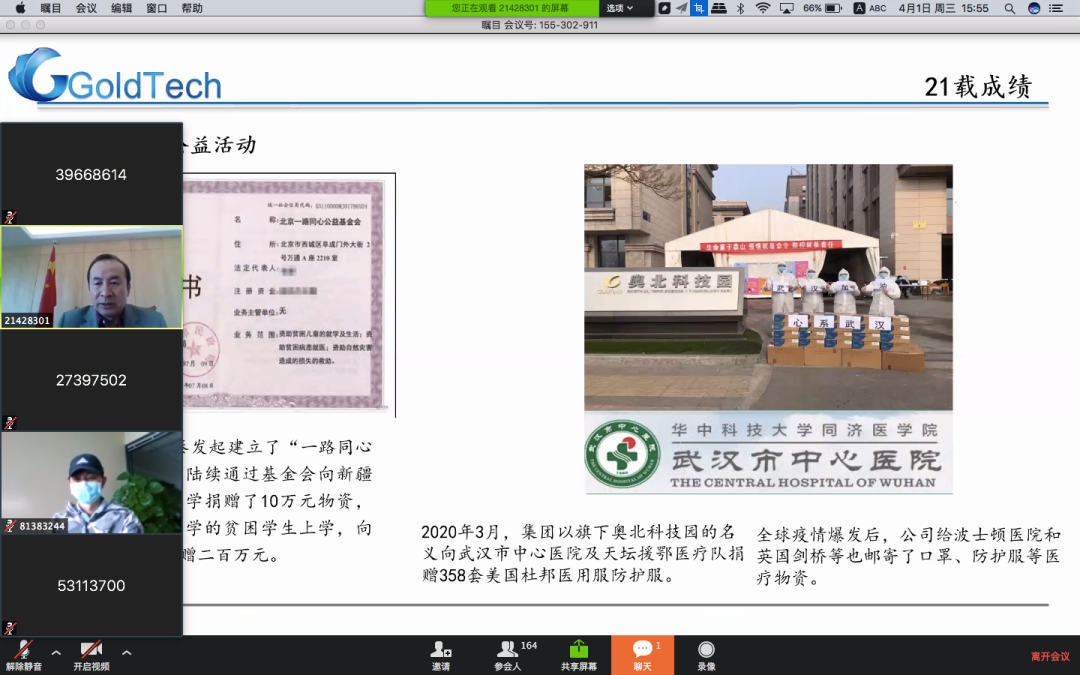
Task: Select the participant tile 39668614
Action: [92, 174]
